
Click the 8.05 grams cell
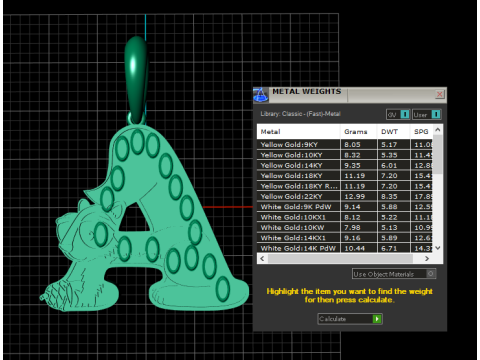tap(359, 145)
